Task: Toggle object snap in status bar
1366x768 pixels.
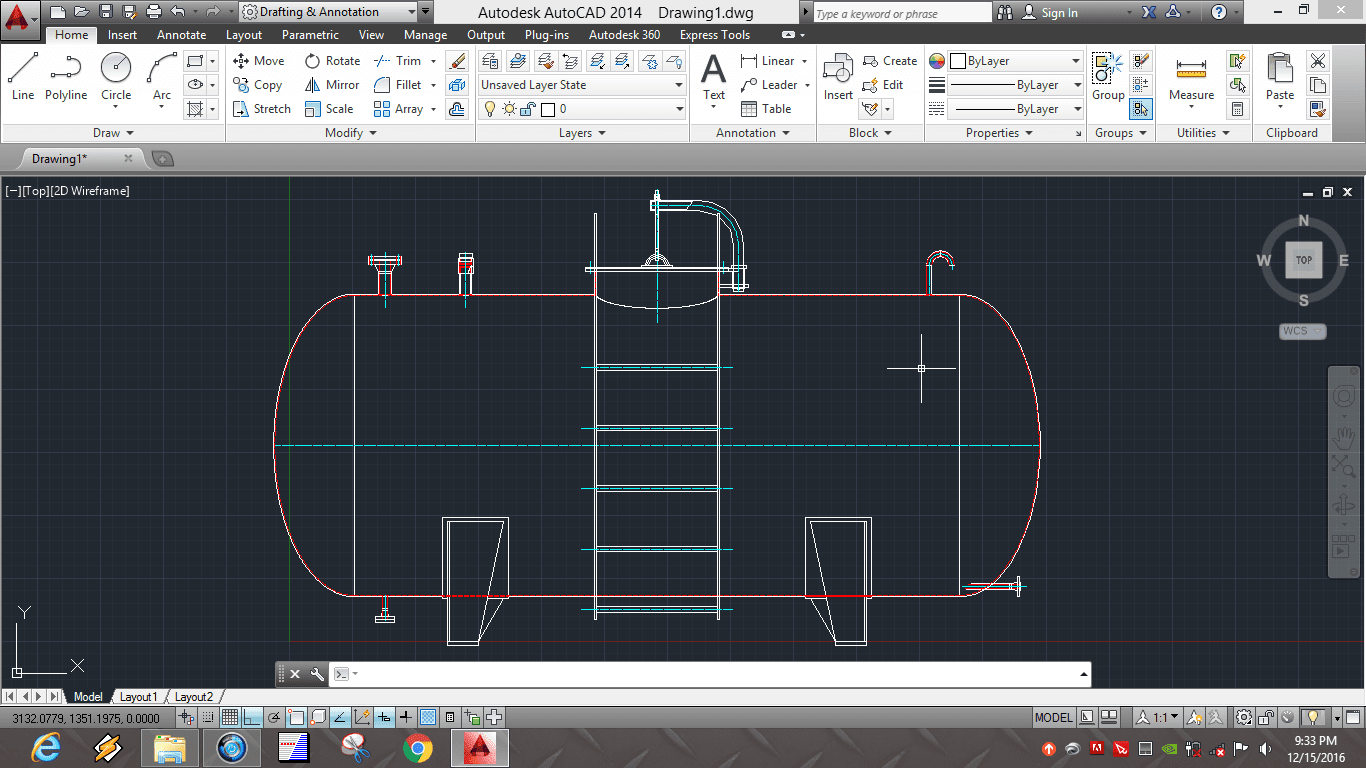Action: pos(296,716)
